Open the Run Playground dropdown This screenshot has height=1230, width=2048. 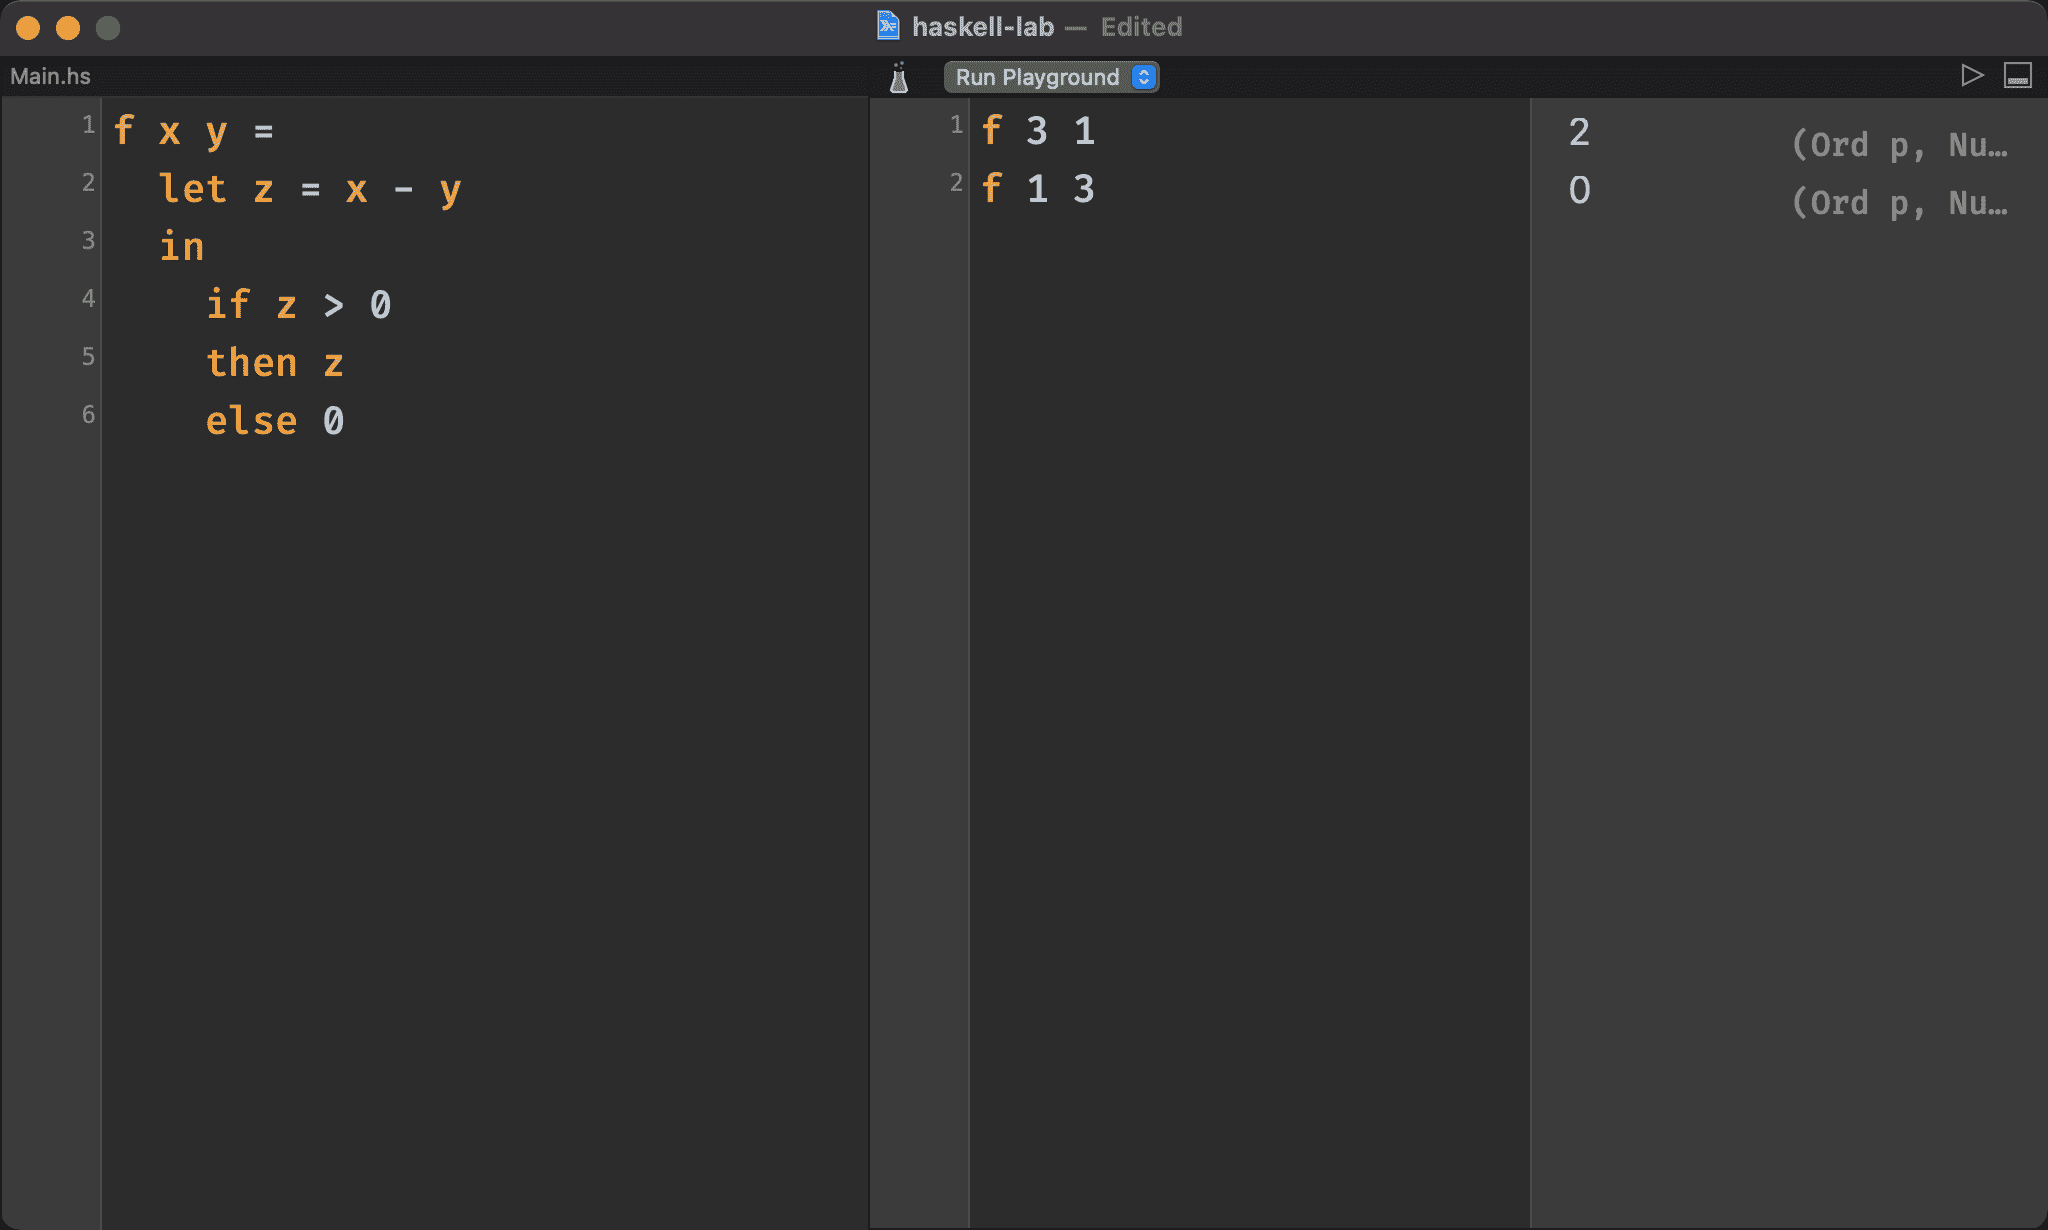pyautogui.click(x=1051, y=77)
